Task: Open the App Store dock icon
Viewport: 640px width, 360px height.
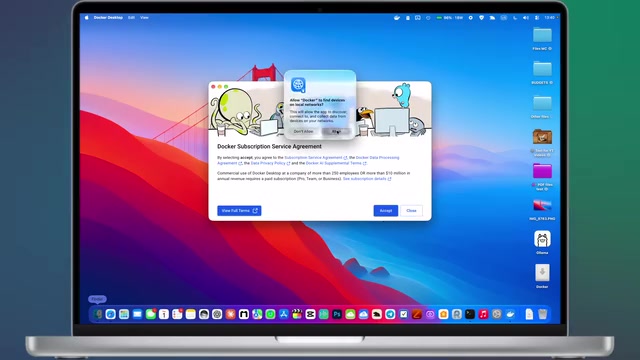Action: pyautogui.click(x=284, y=314)
